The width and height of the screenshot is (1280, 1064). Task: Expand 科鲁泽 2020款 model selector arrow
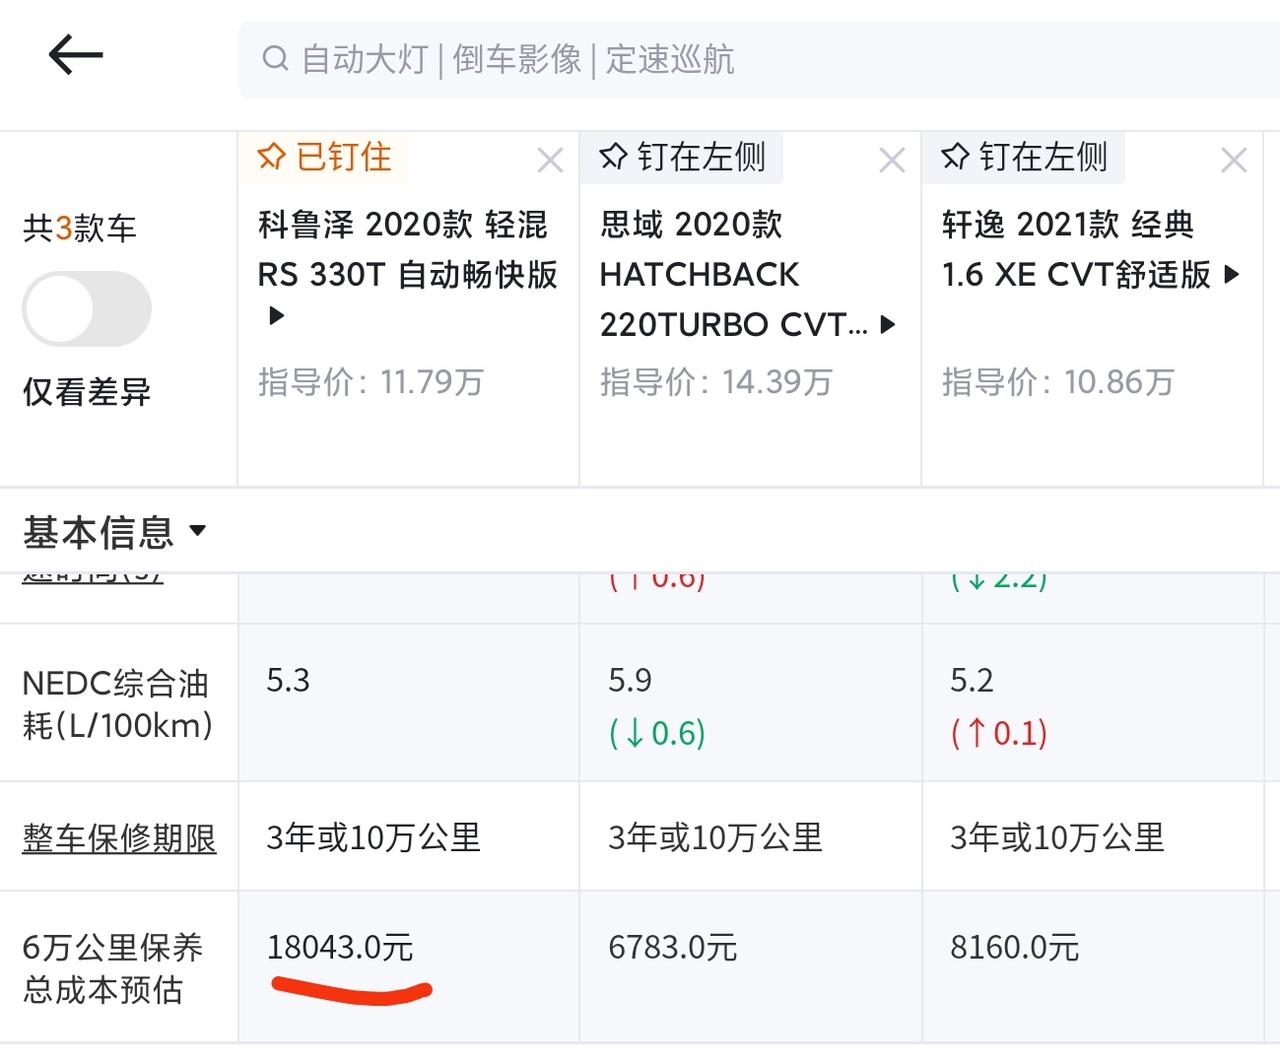277,317
